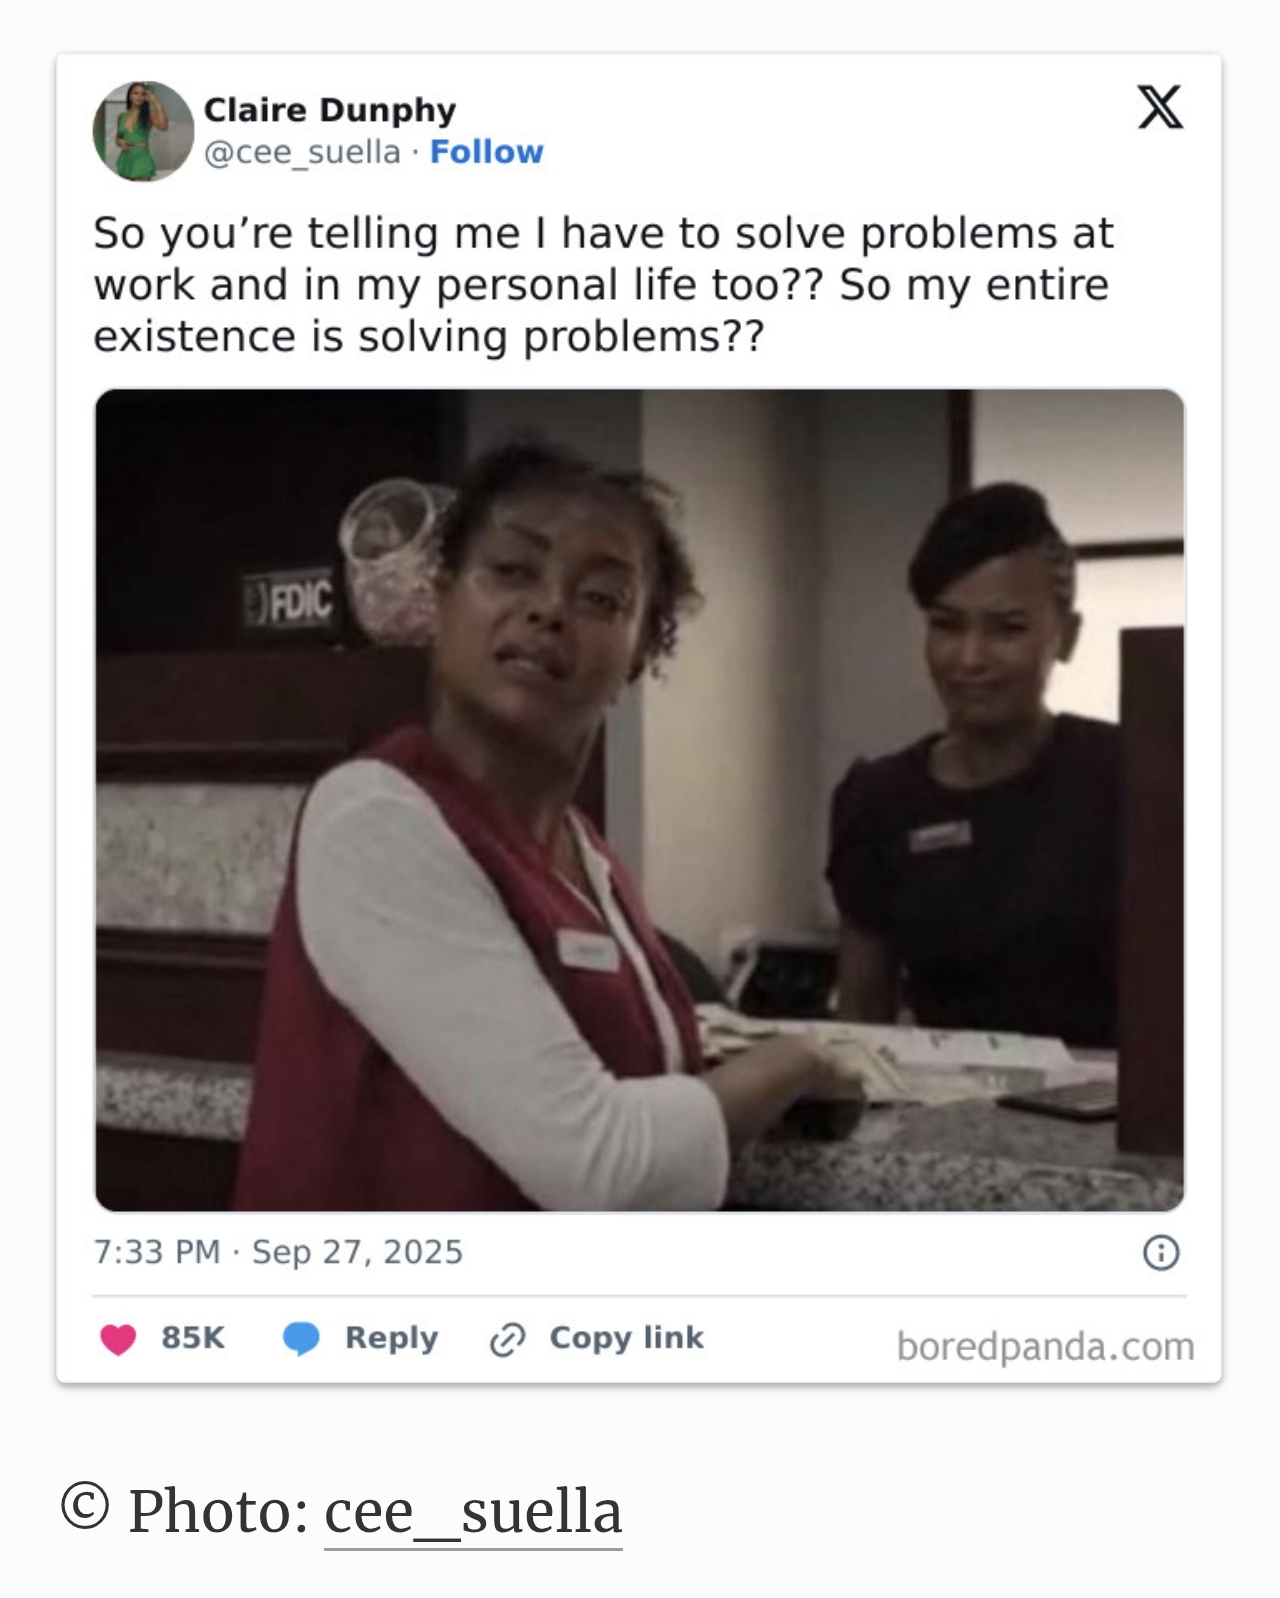
Task: Click the FDIC sign in image
Action: tap(291, 602)
